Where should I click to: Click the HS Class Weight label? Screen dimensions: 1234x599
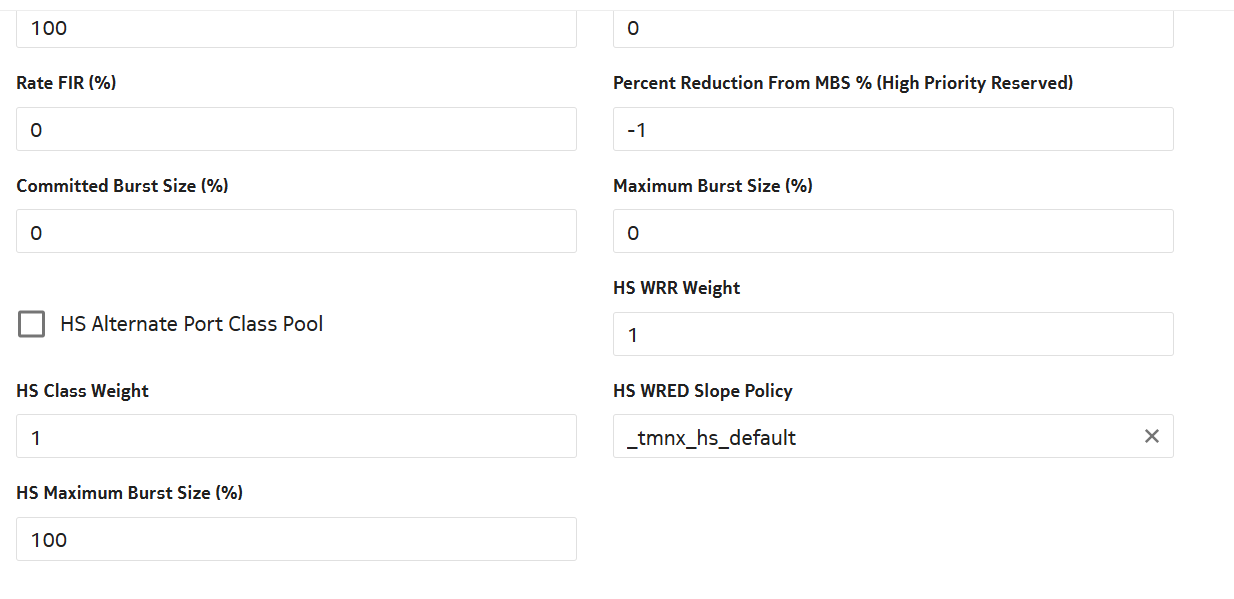coord(82,391)
